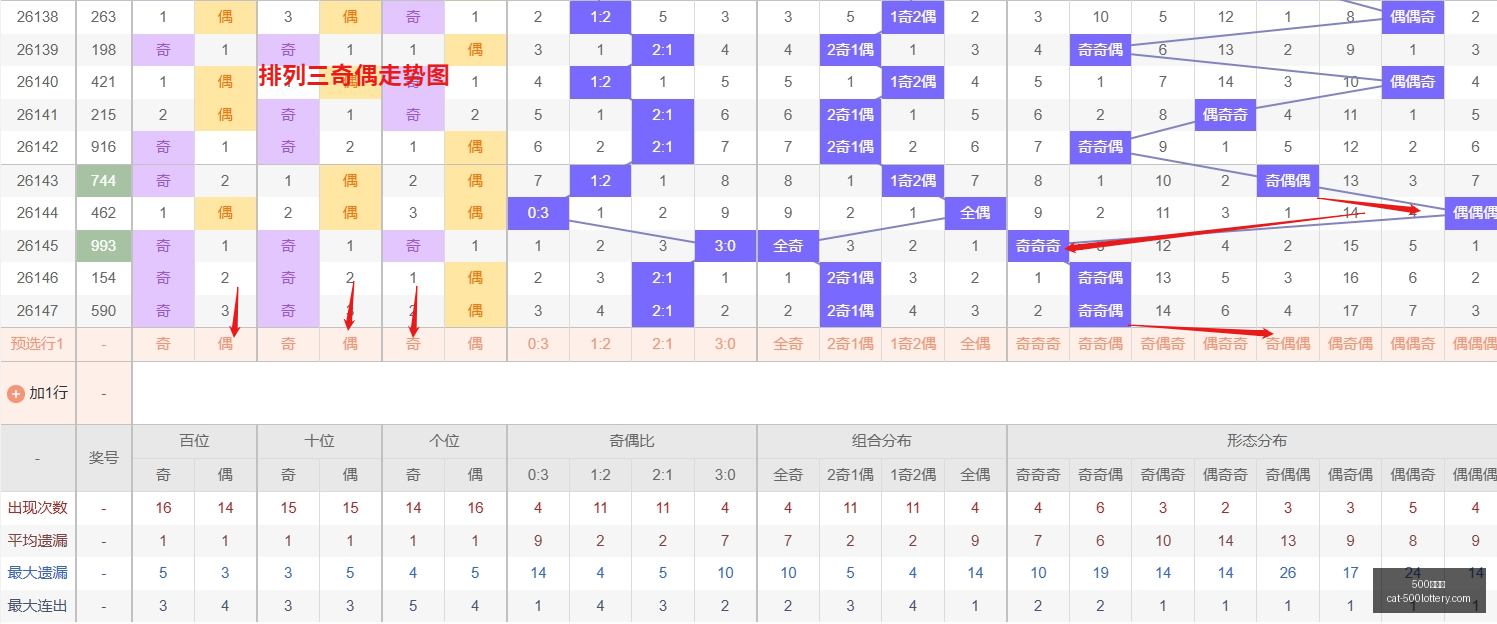Select 十位 偶 in 预选行1

(x=350, y=344)
